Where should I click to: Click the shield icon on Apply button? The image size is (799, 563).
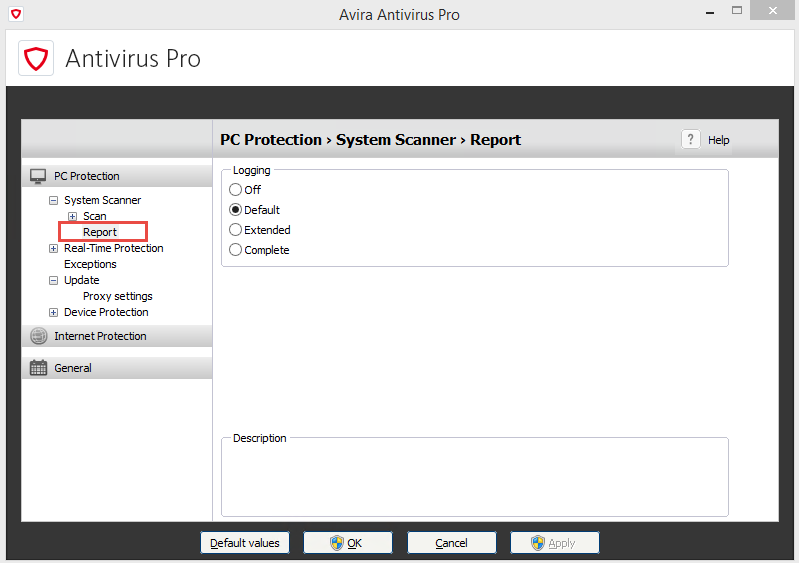tap(538, 543)
